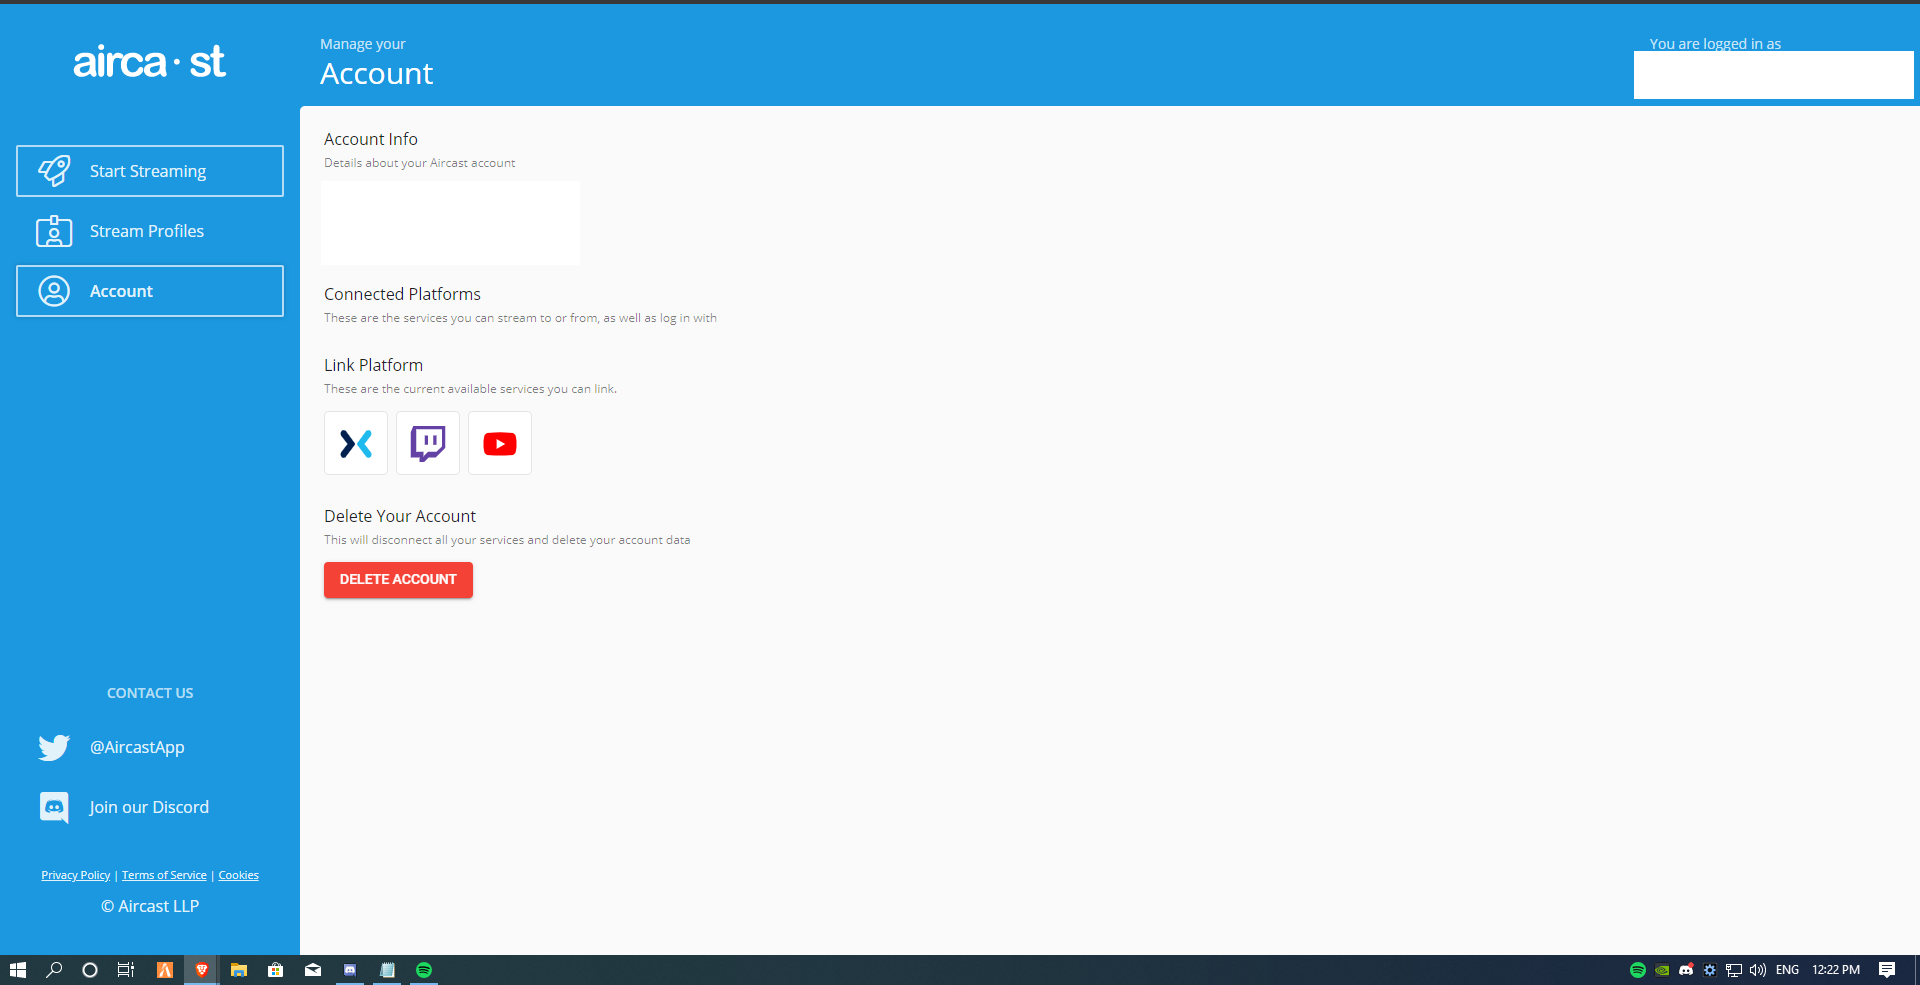The image size is (1920, 985).
Task: Open the system tray volume control
Action: point(1757,970)
